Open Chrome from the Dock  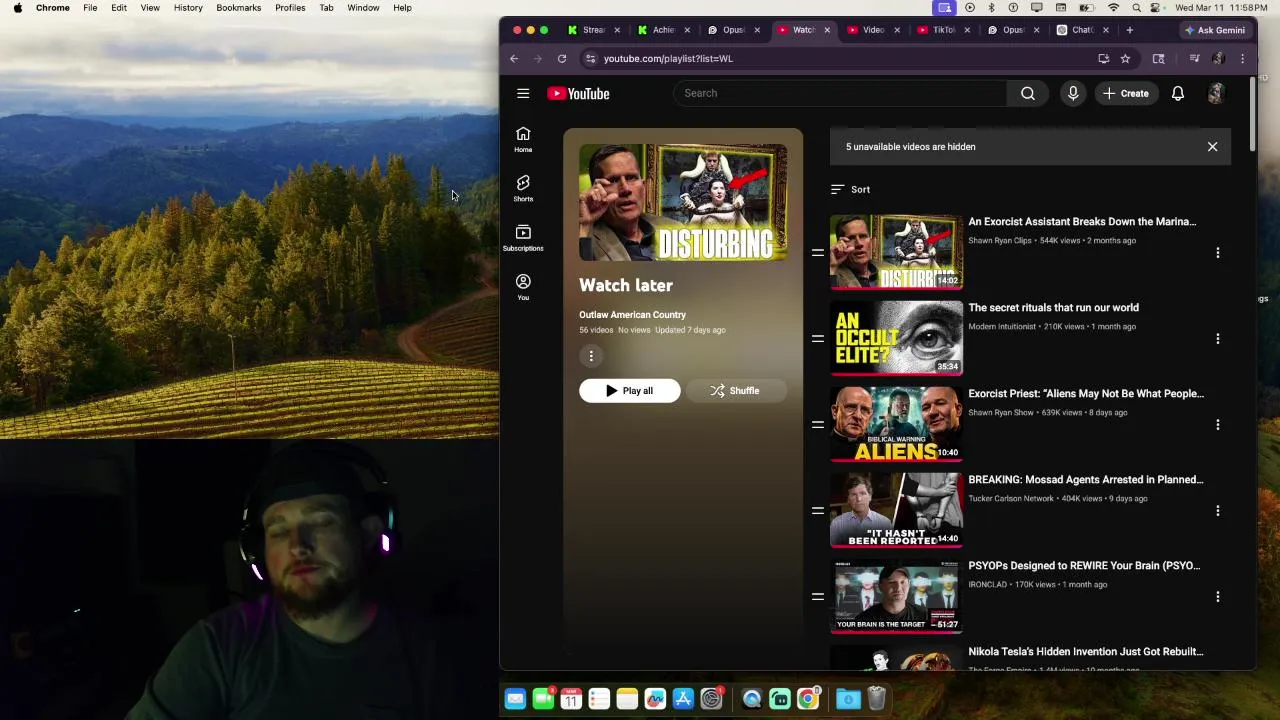click(807, 699)
